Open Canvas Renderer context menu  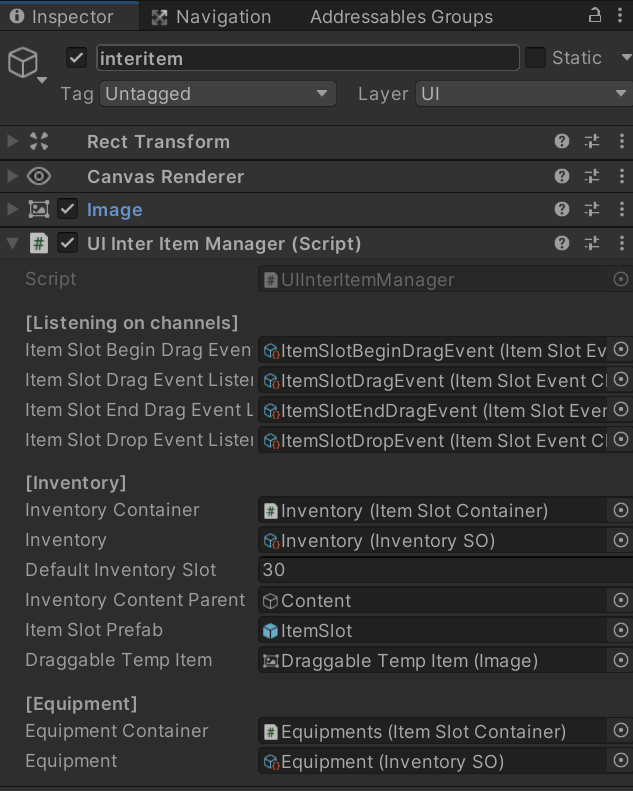click(x=621, y=176)
